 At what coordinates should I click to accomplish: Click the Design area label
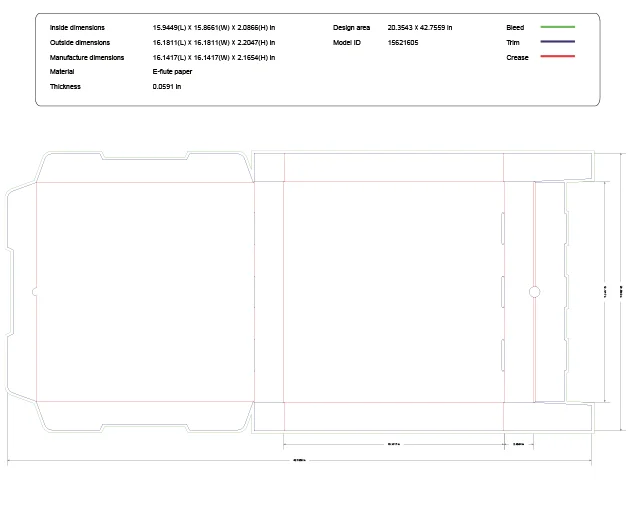[352, 28]
